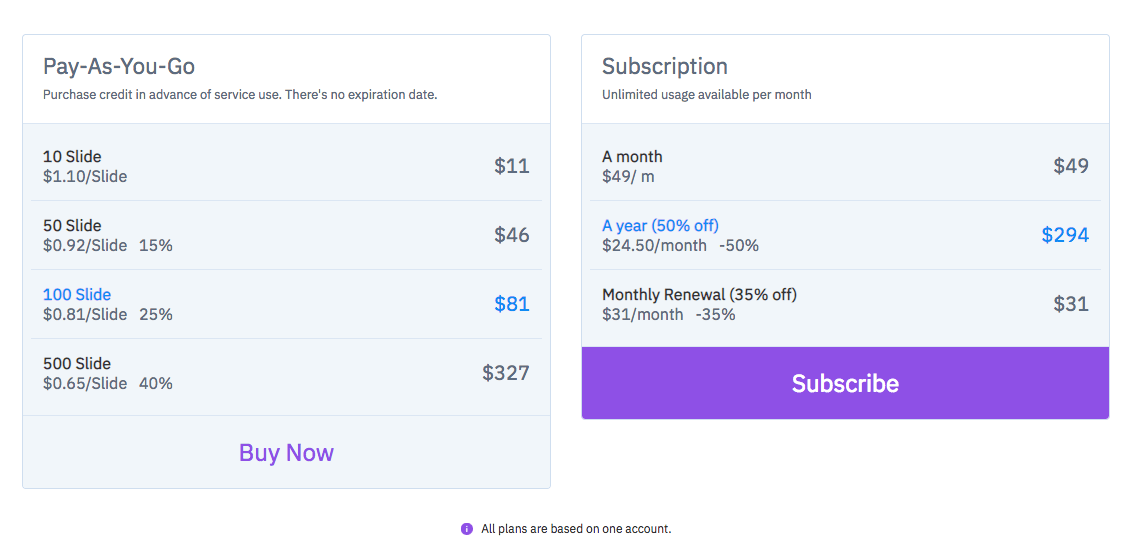Click the Buy Now button
Image resolution: width=1134 pixels, height=544 pixels.
(x=286, y=453)
